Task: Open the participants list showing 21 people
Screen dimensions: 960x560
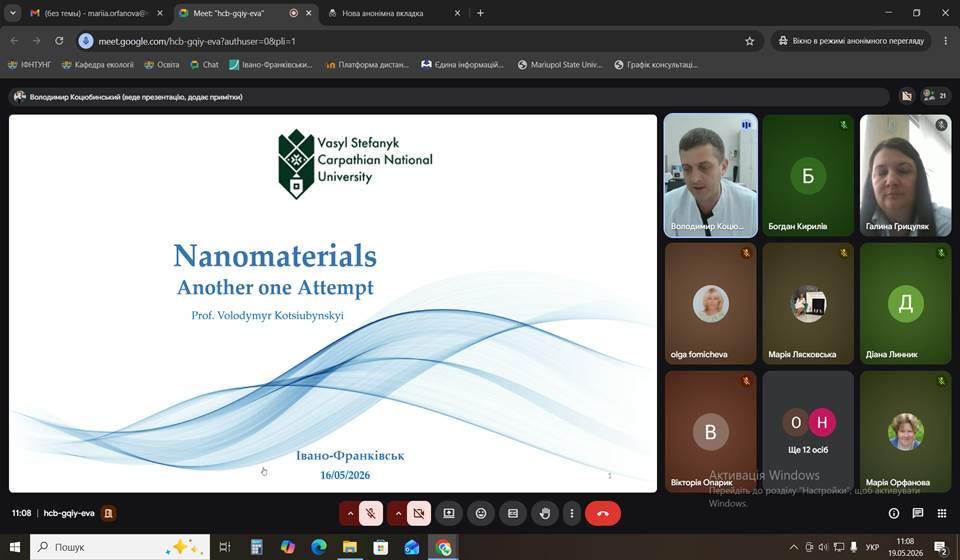Action: 936,95
